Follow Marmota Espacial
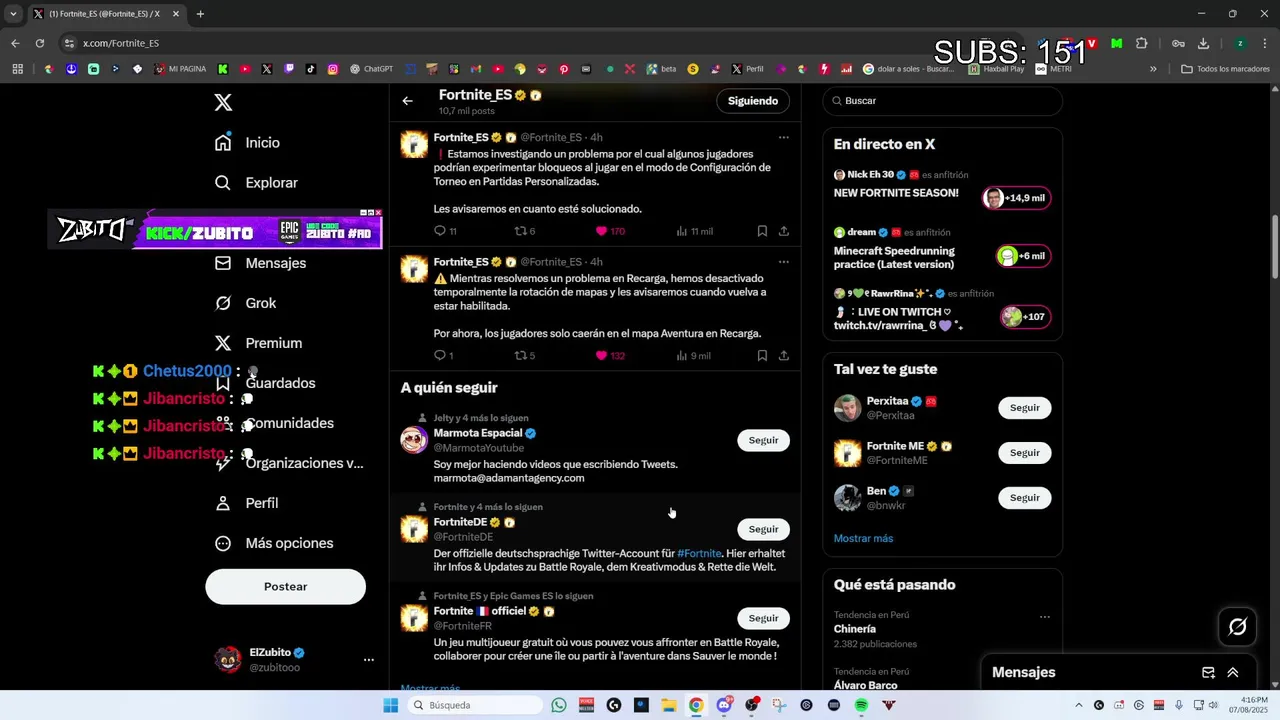 pyautogui.click(x=763, y=440)
